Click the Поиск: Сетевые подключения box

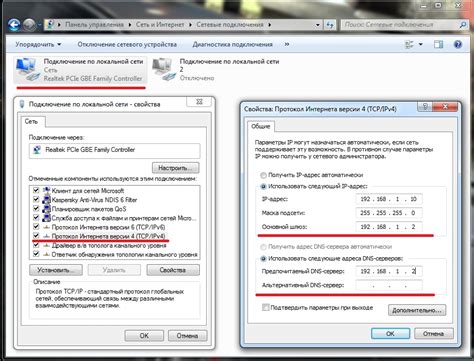pos(400,25)
